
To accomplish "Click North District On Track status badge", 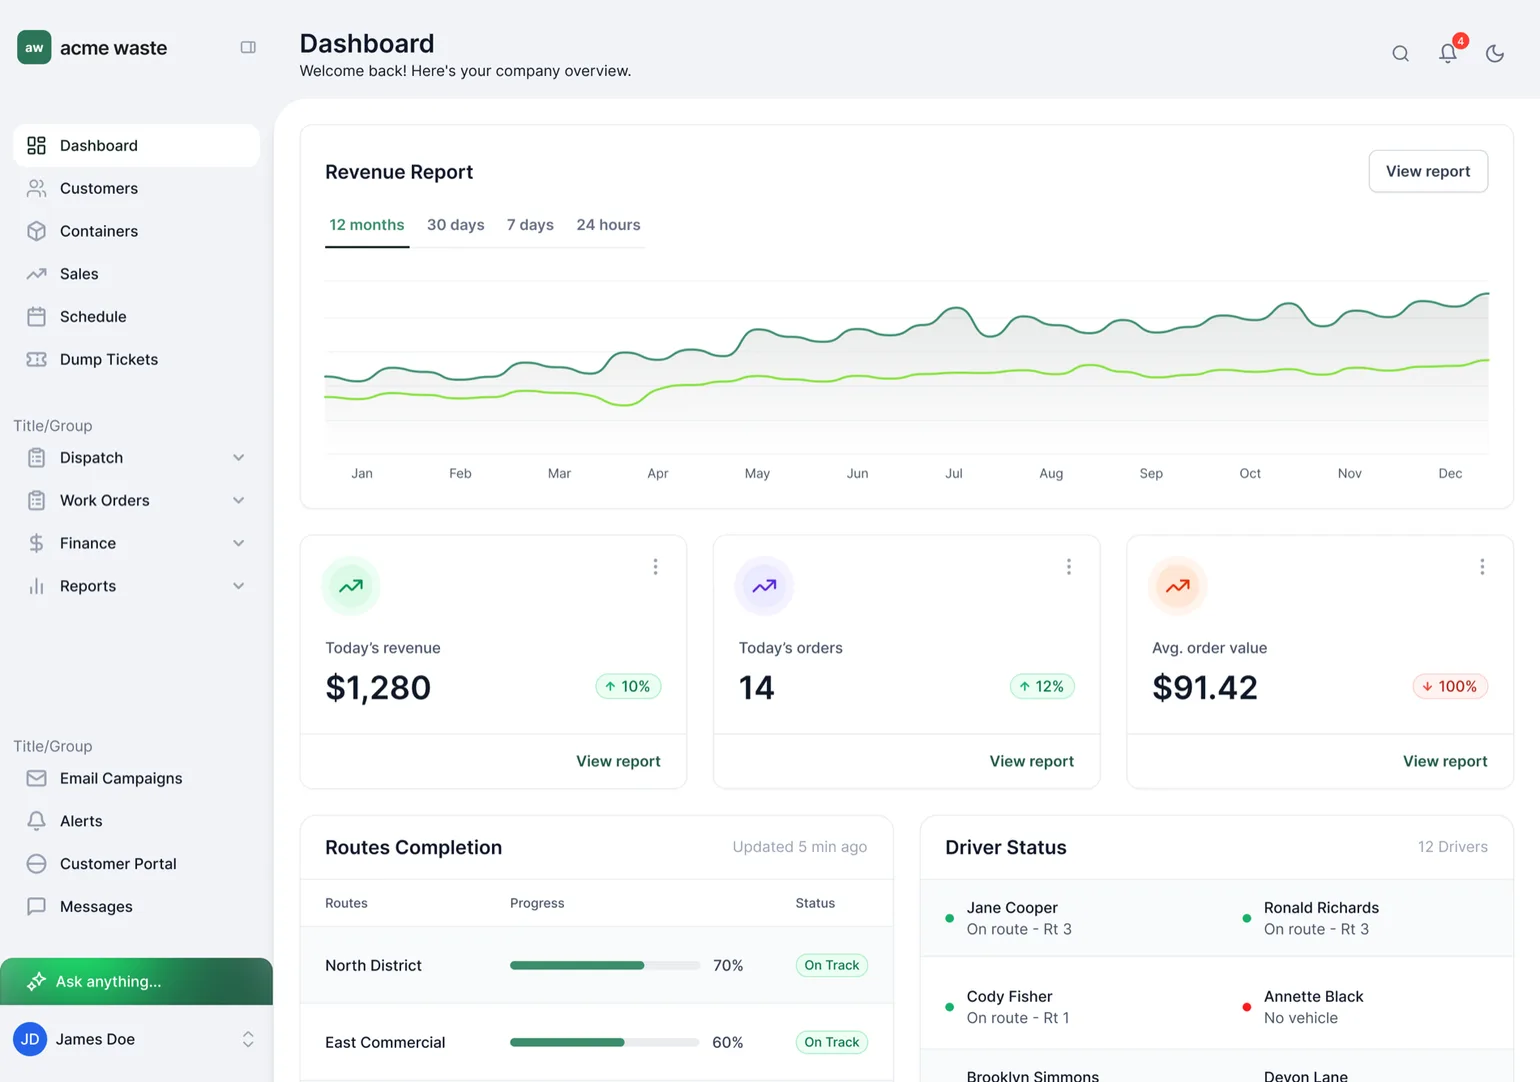I will (x=832, y=965).
